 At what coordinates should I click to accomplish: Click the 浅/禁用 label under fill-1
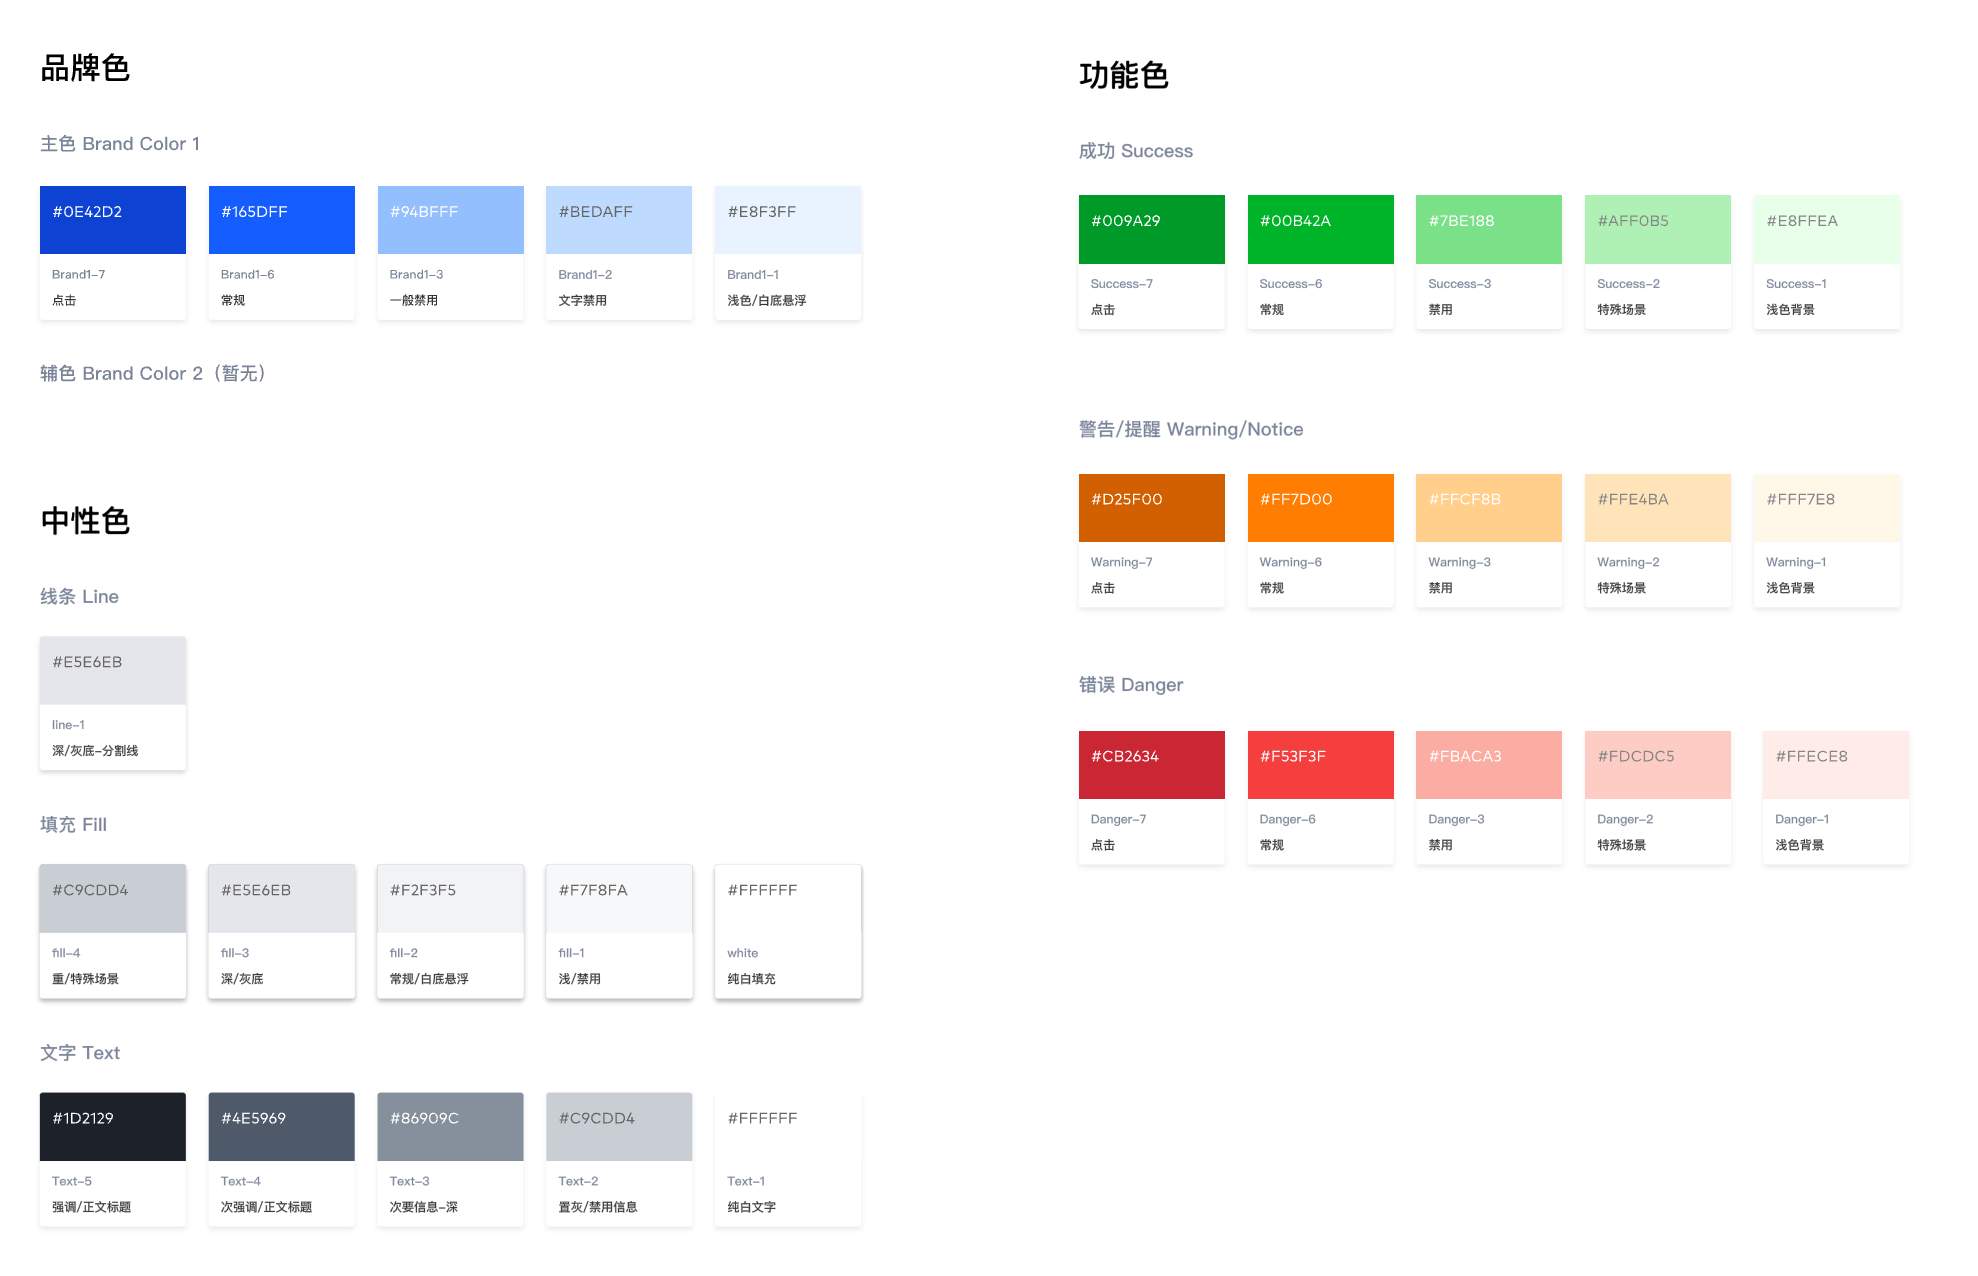coord(580,979)
